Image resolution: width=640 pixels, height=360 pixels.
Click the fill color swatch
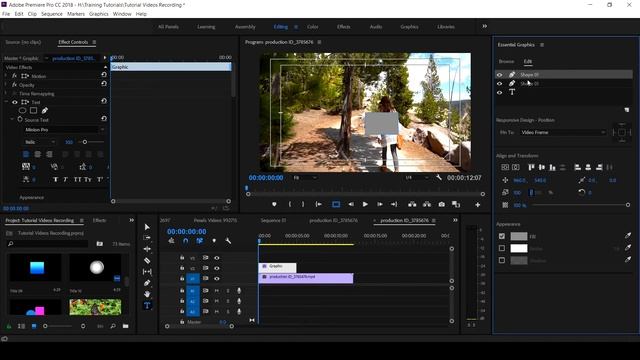[519, 236]
